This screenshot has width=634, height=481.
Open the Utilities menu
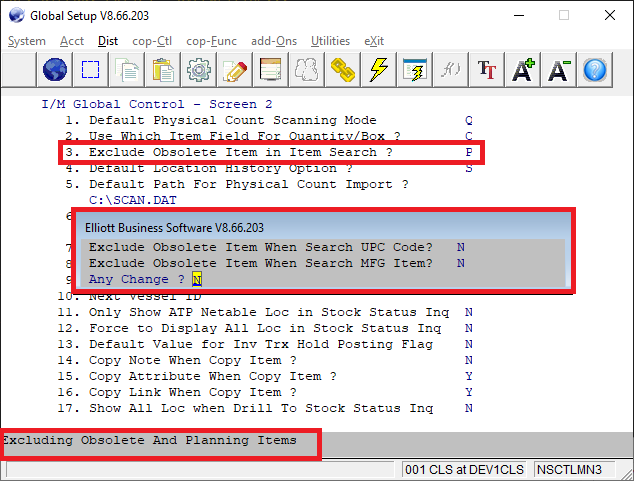330,40
